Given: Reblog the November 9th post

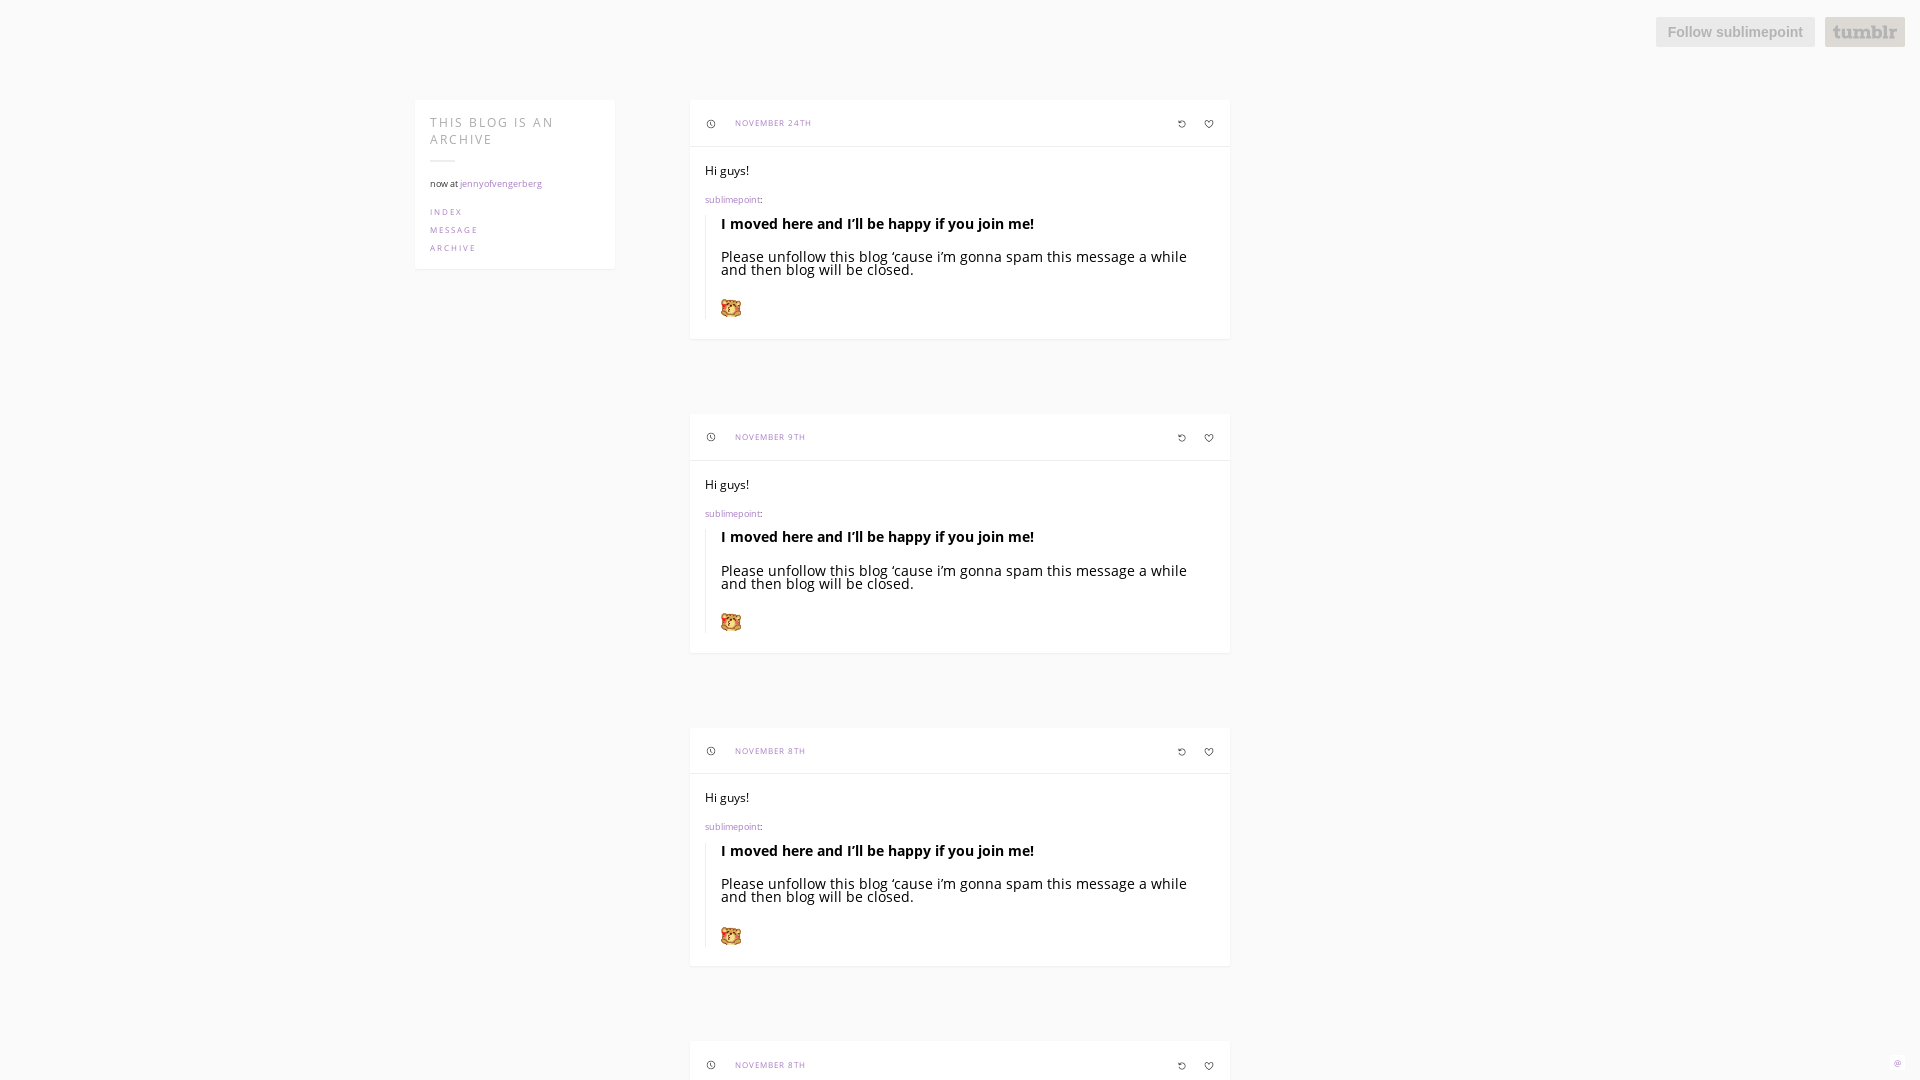Looking at the screenshot, I should [1181, 438].
